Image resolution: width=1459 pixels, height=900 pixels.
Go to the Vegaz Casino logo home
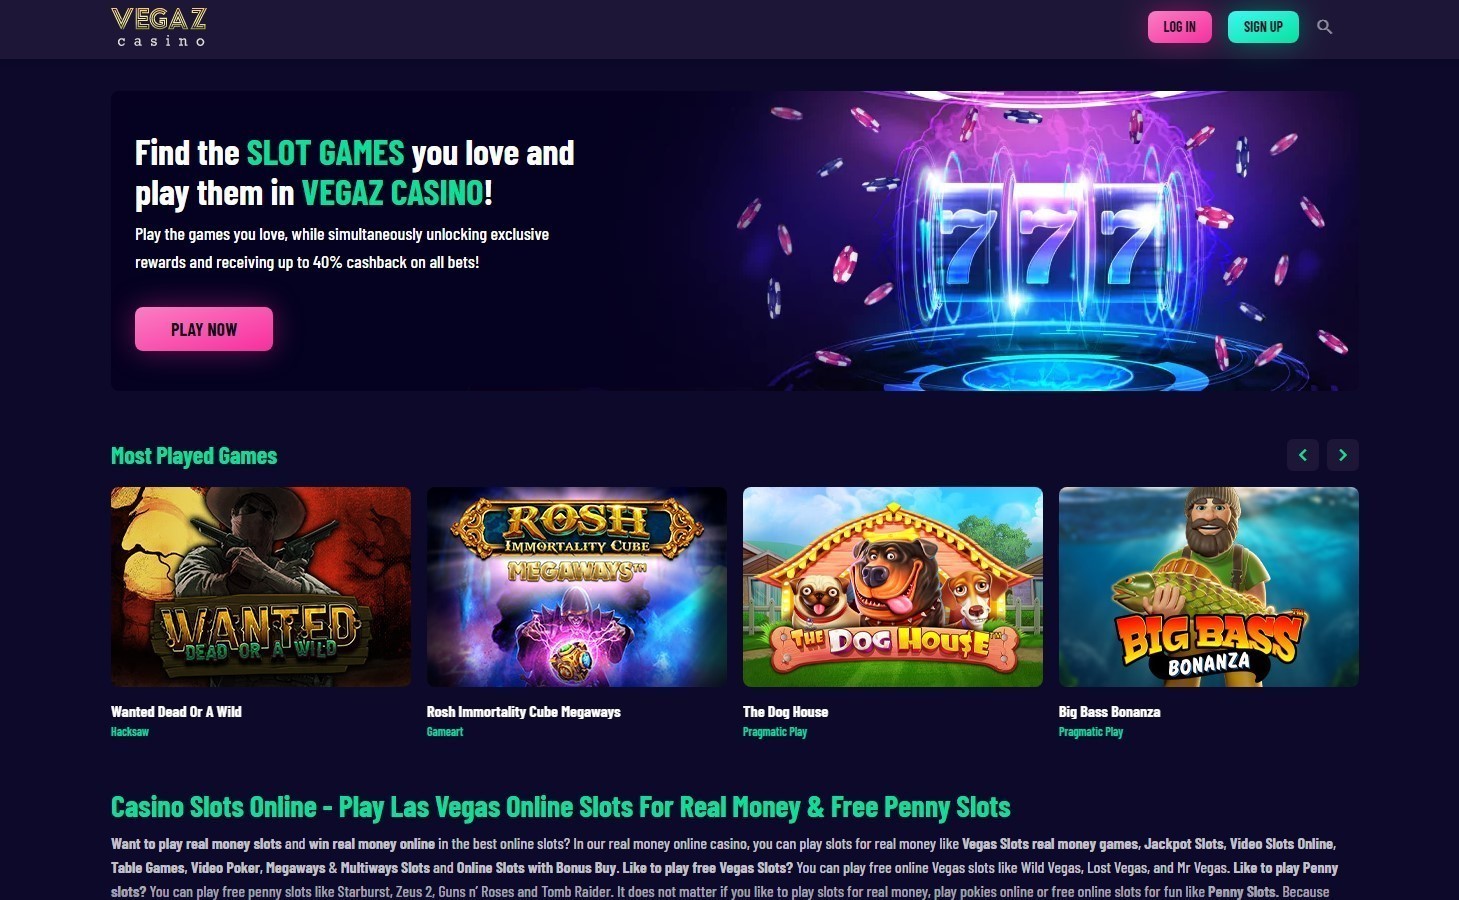point(159,27)
